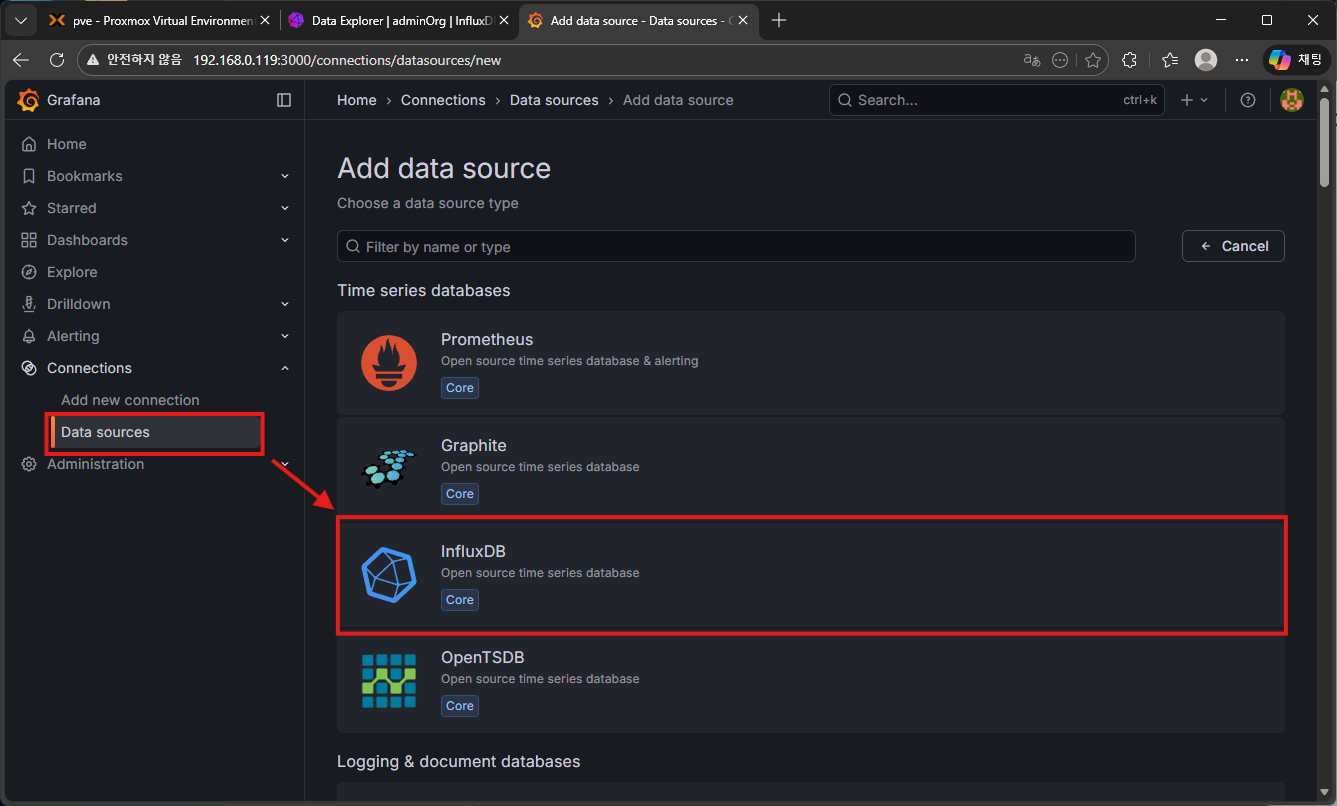The width and height of the screenshot is (1337, 806).
Task: Select the Prometheus data source card
Action: click(811, 363)
